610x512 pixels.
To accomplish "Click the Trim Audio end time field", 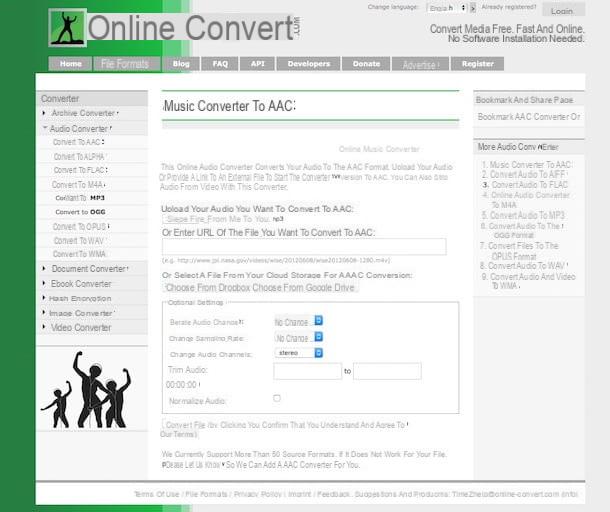I will pos(387,371).
